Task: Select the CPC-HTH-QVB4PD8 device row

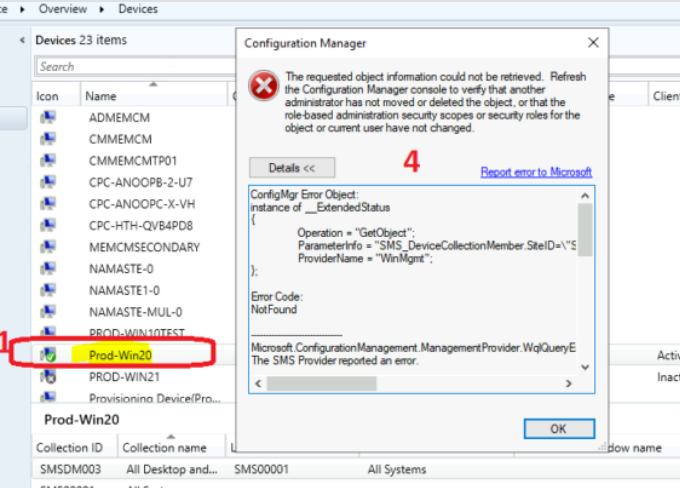Action: [134, 226]
